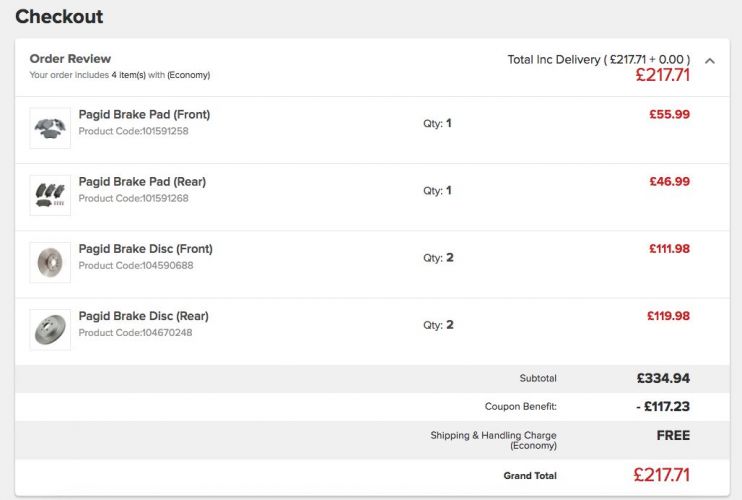
Task: Click the Pagid Brake Disc (Front) title
Action: [146, 249]
